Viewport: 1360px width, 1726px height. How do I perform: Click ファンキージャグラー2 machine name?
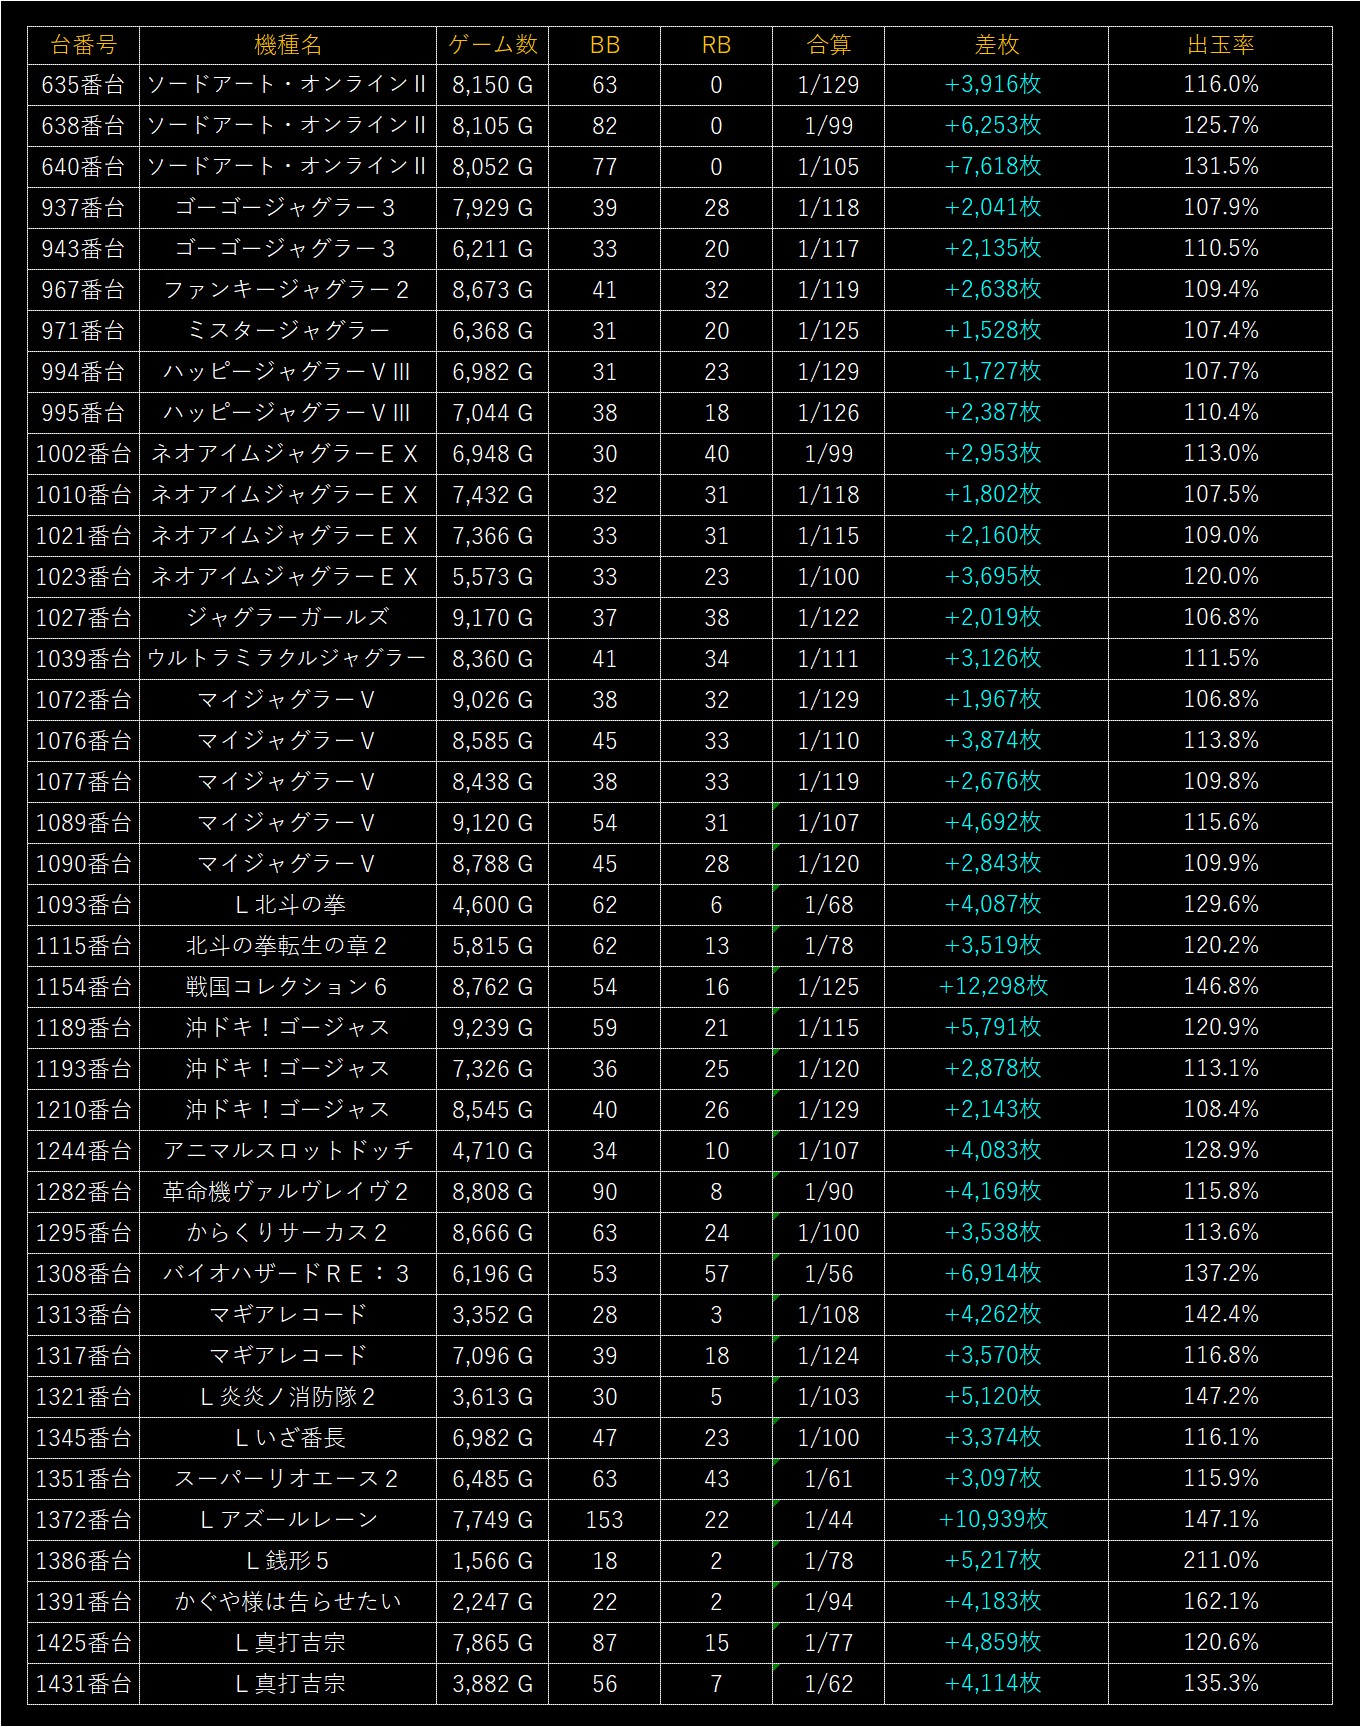click(288, 290)
